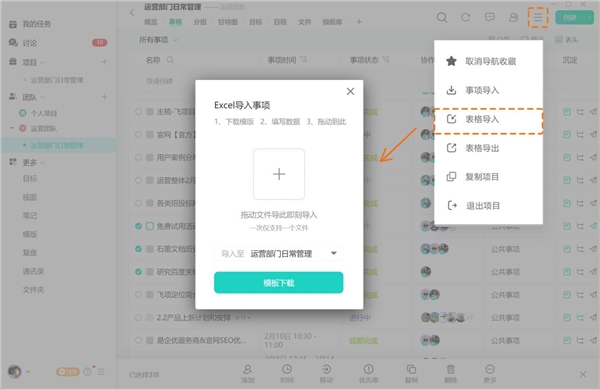Click the 模板下载 button
600x389 pixels.
279,283
